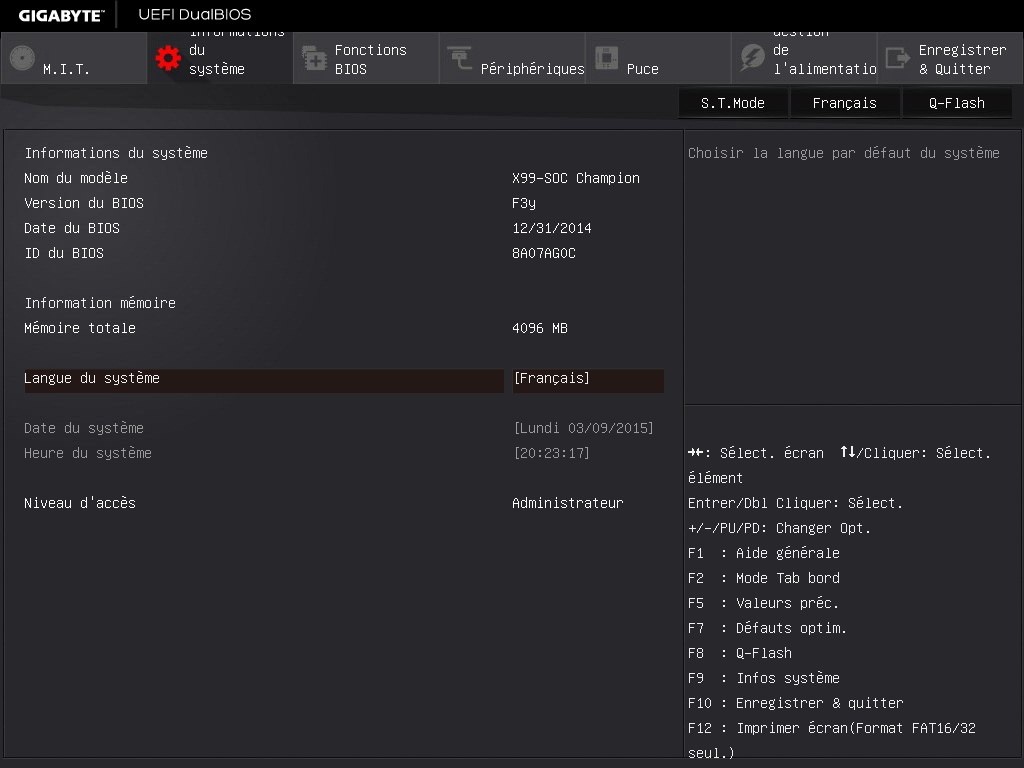
Task: Select the Administrateur access level value
Action: click(x=567, y=503)
